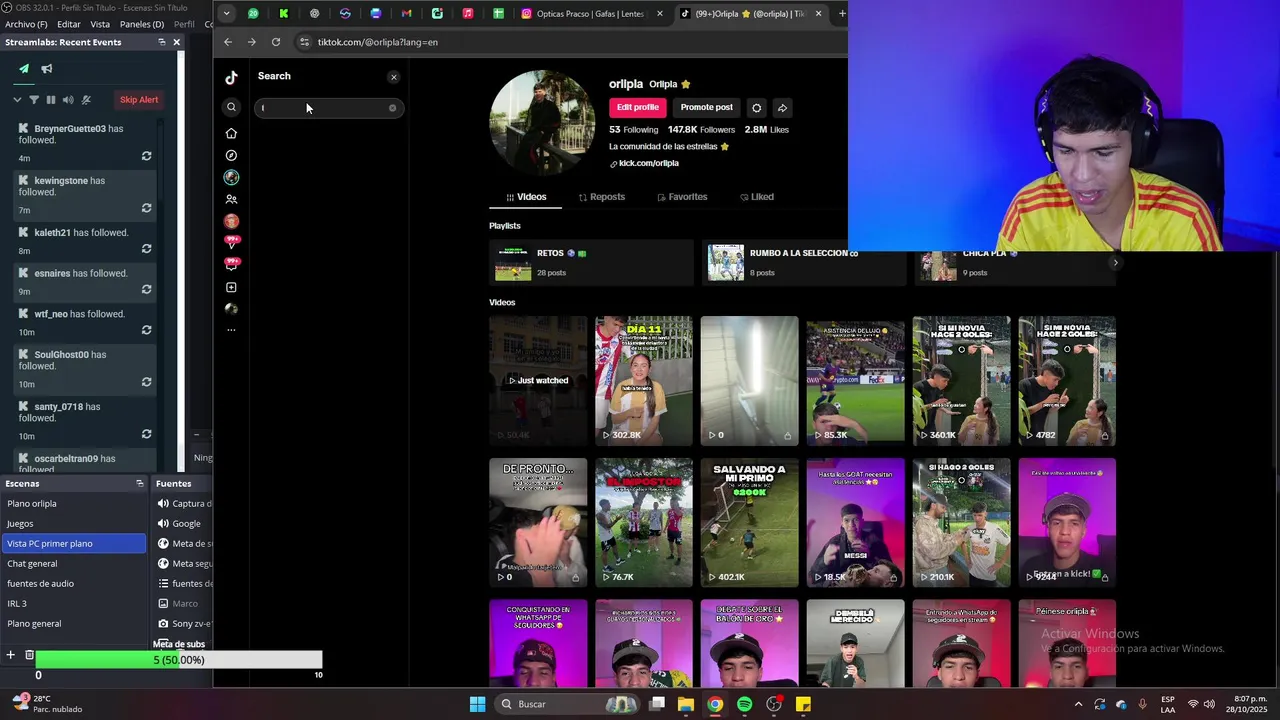Open the DIA 11 video with 302.8K views

(x=643, y=380)
